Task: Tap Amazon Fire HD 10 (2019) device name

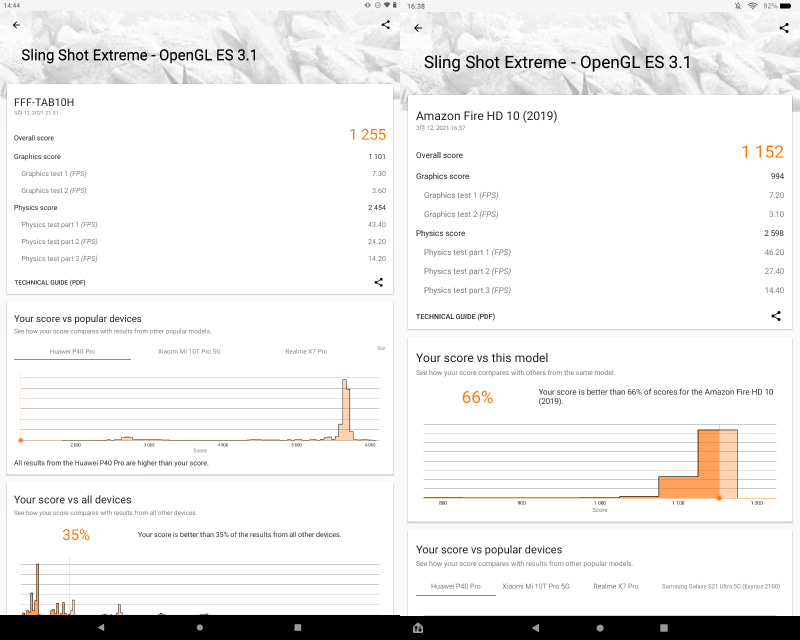Action: tap(486, 116)
